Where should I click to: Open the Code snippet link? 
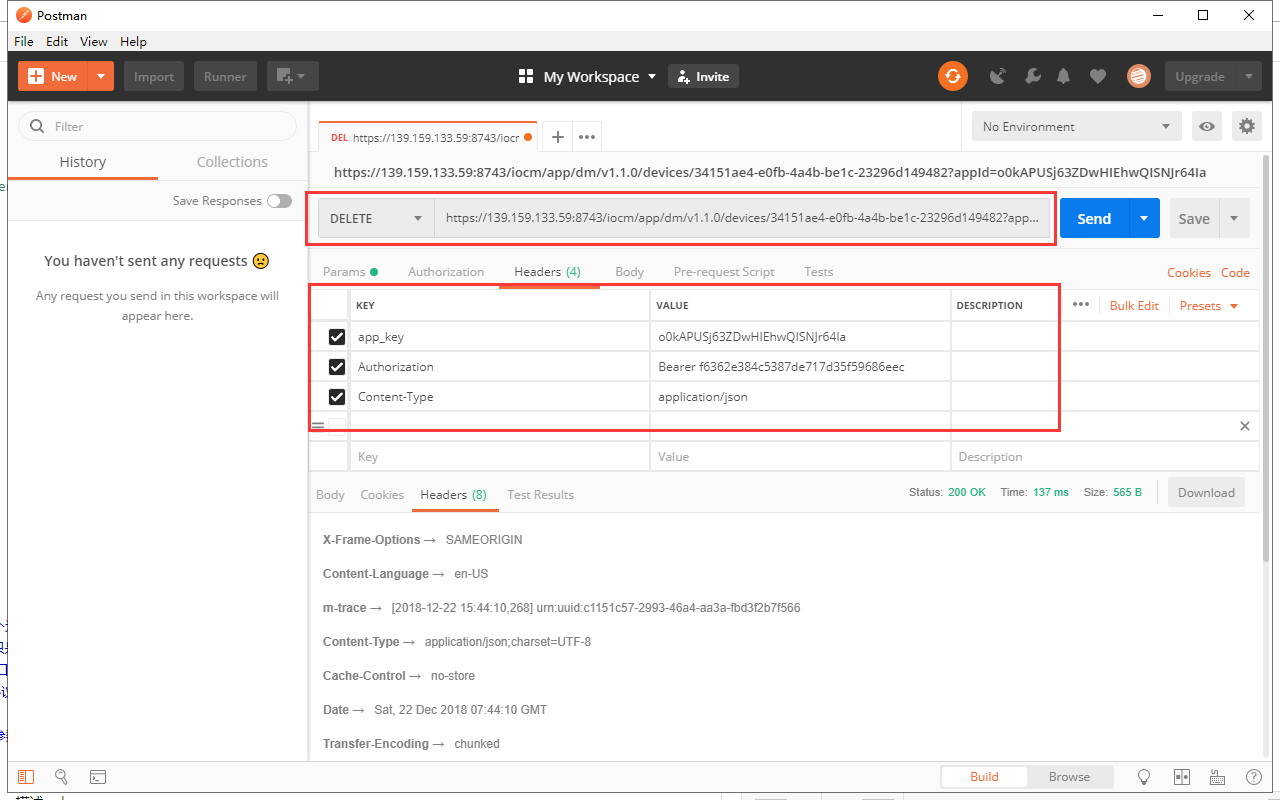(x=1235, y=273)
